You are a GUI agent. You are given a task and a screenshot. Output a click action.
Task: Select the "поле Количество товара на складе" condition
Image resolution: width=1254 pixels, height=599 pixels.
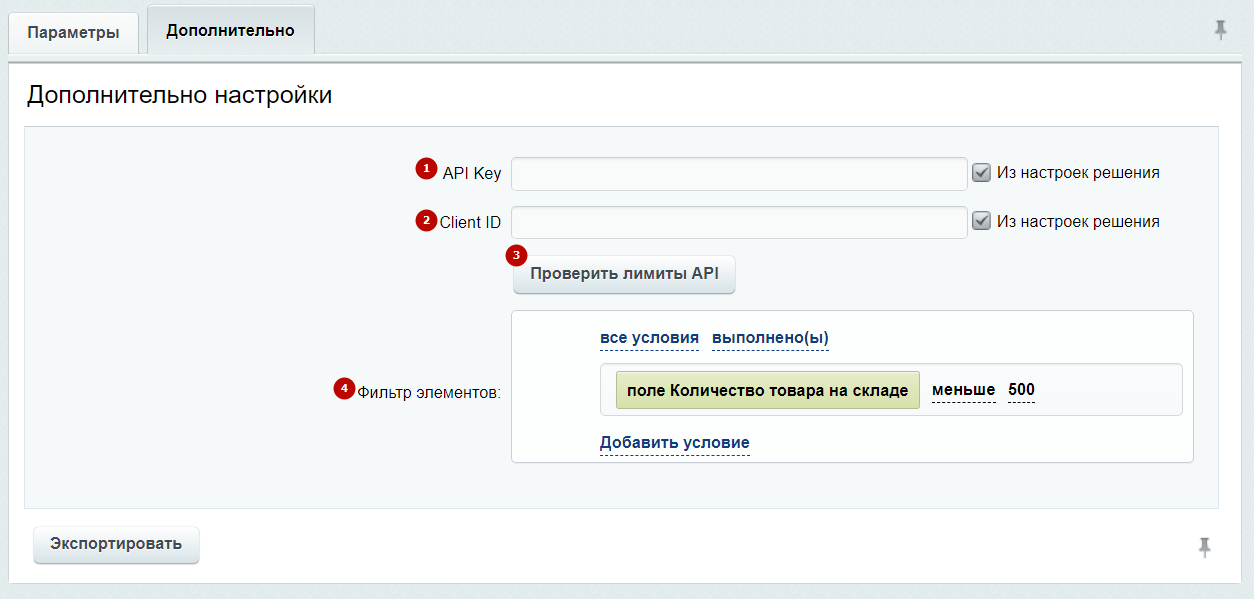point(767,390)
